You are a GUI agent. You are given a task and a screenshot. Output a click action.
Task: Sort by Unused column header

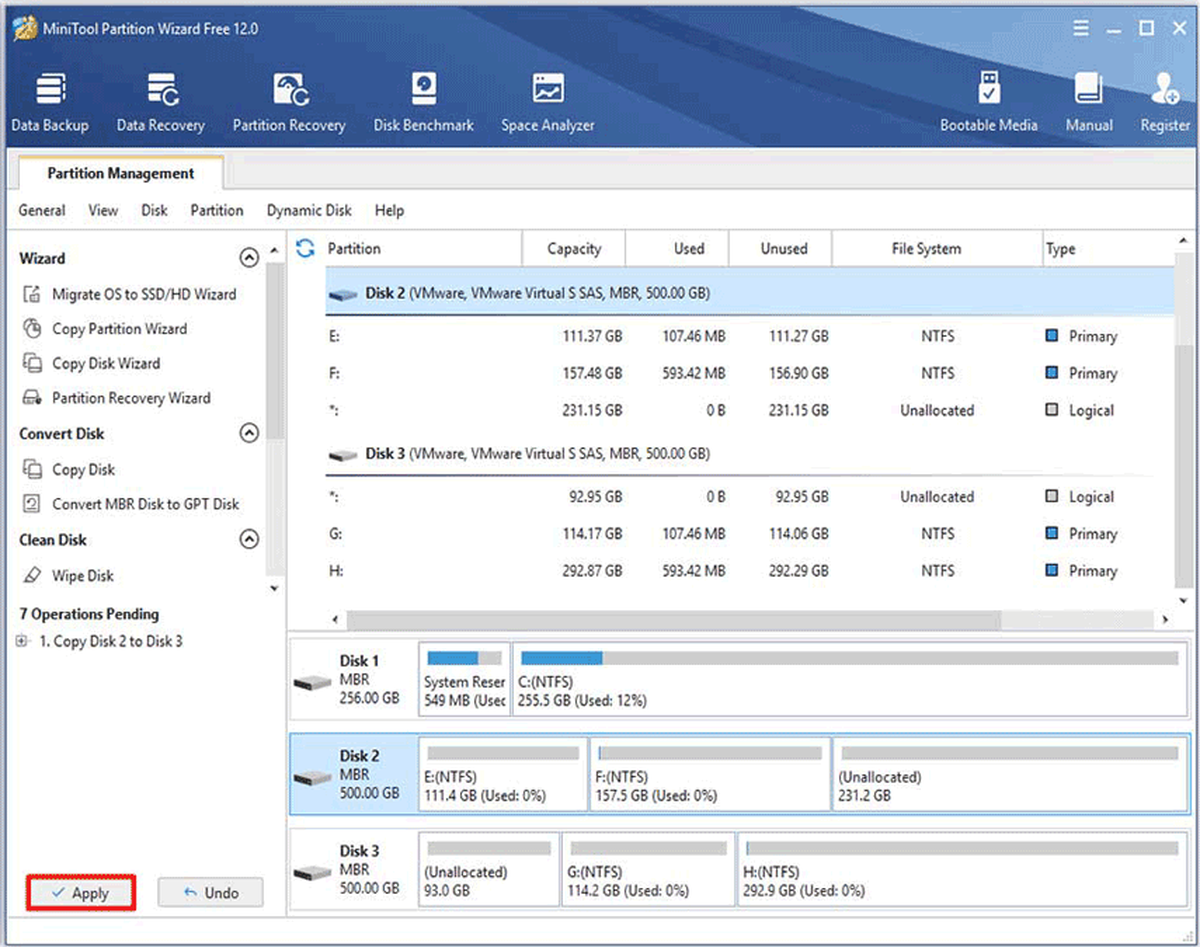[783, 248]
